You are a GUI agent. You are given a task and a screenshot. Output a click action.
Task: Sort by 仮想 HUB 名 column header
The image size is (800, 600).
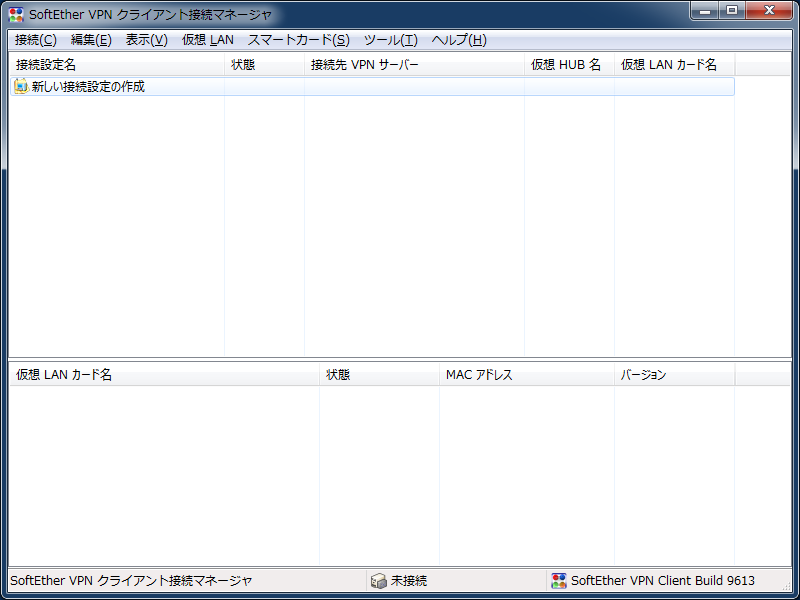point(569,65)
